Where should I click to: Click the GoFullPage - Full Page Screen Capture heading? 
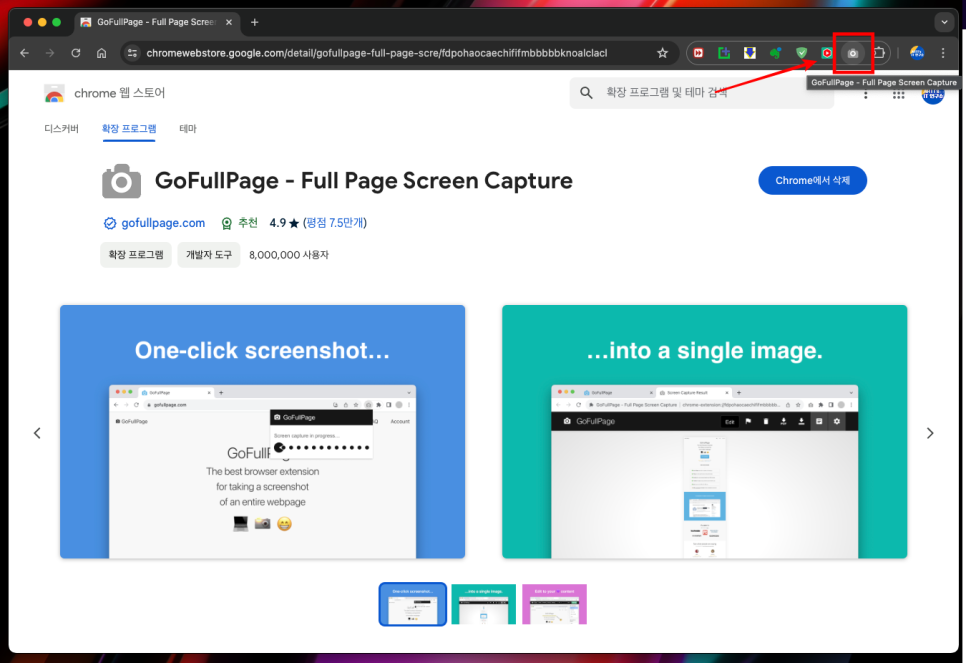coord(363,181)
